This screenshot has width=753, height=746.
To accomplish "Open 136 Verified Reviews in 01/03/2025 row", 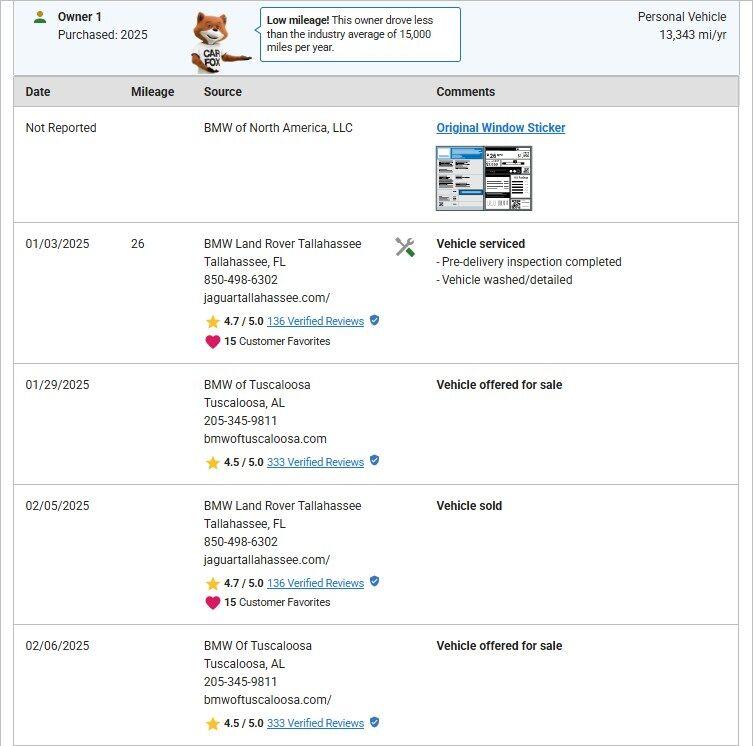I will pyautogui.click(x=315, y=321).
